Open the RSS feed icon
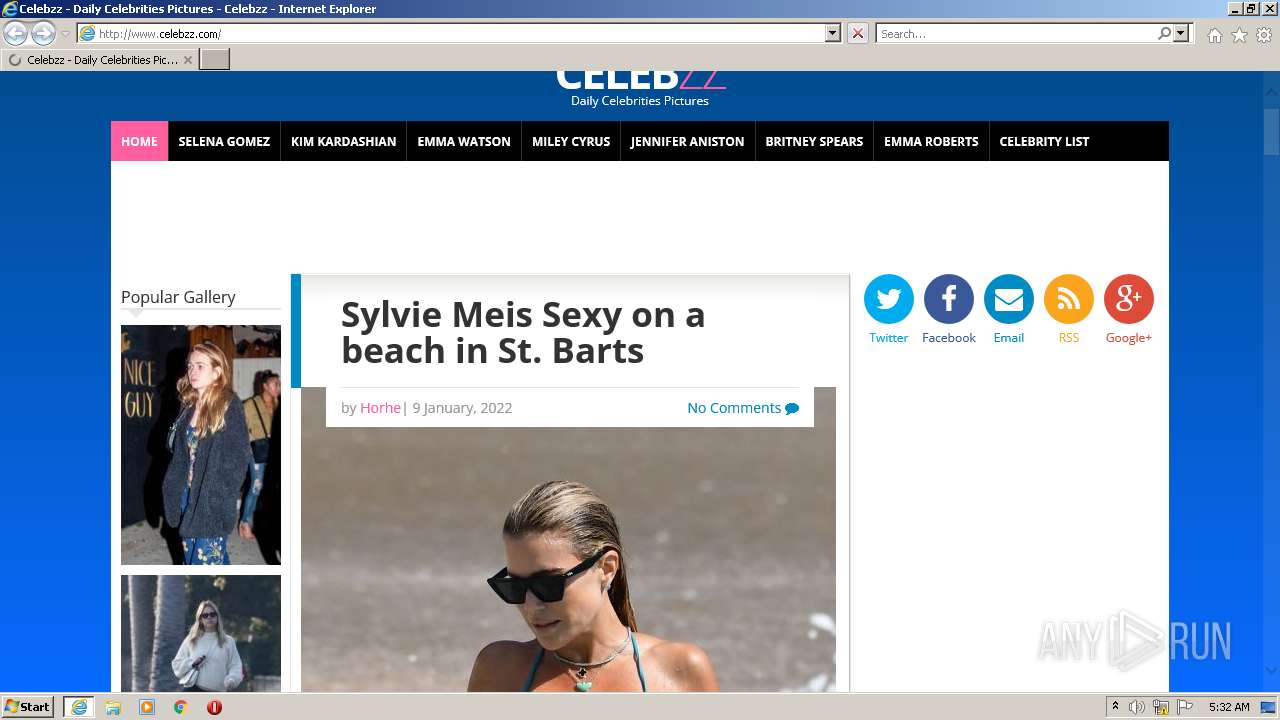The width and height of the screenshot is (1280, 720). point(1068,299)
